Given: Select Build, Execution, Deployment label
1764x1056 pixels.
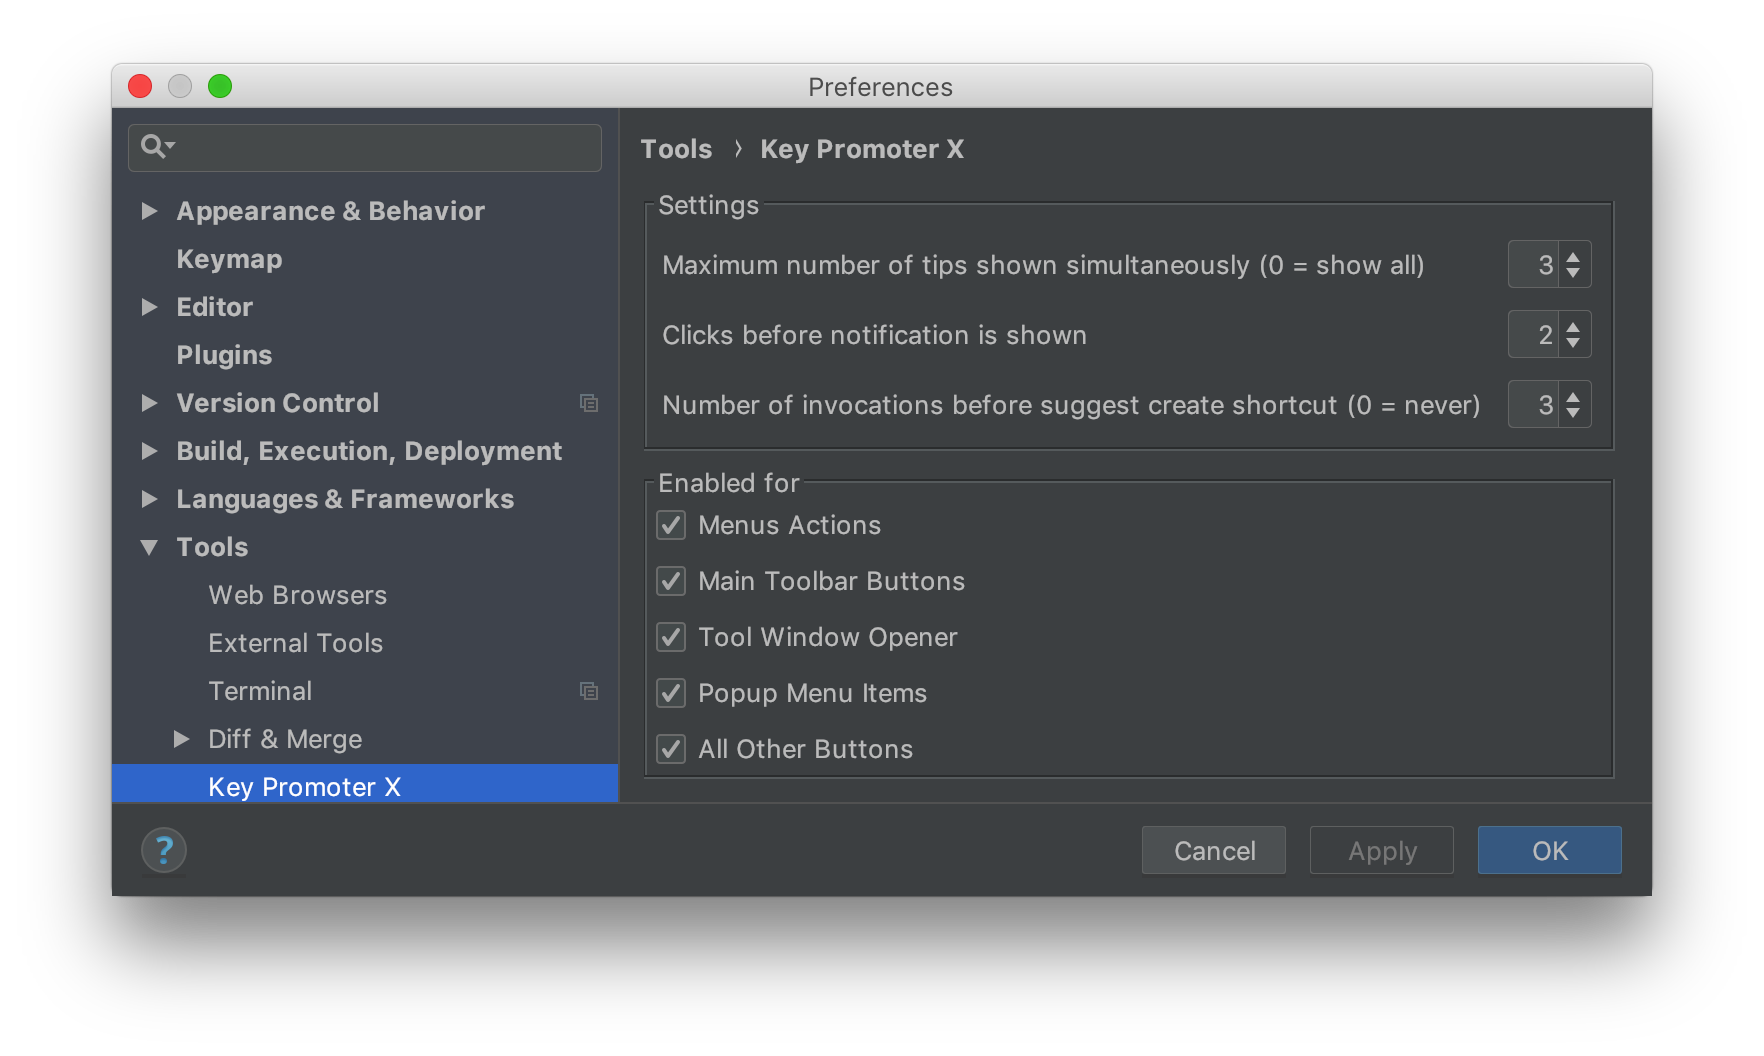Looking at the screenshot, I should click(x=369, y=451).
